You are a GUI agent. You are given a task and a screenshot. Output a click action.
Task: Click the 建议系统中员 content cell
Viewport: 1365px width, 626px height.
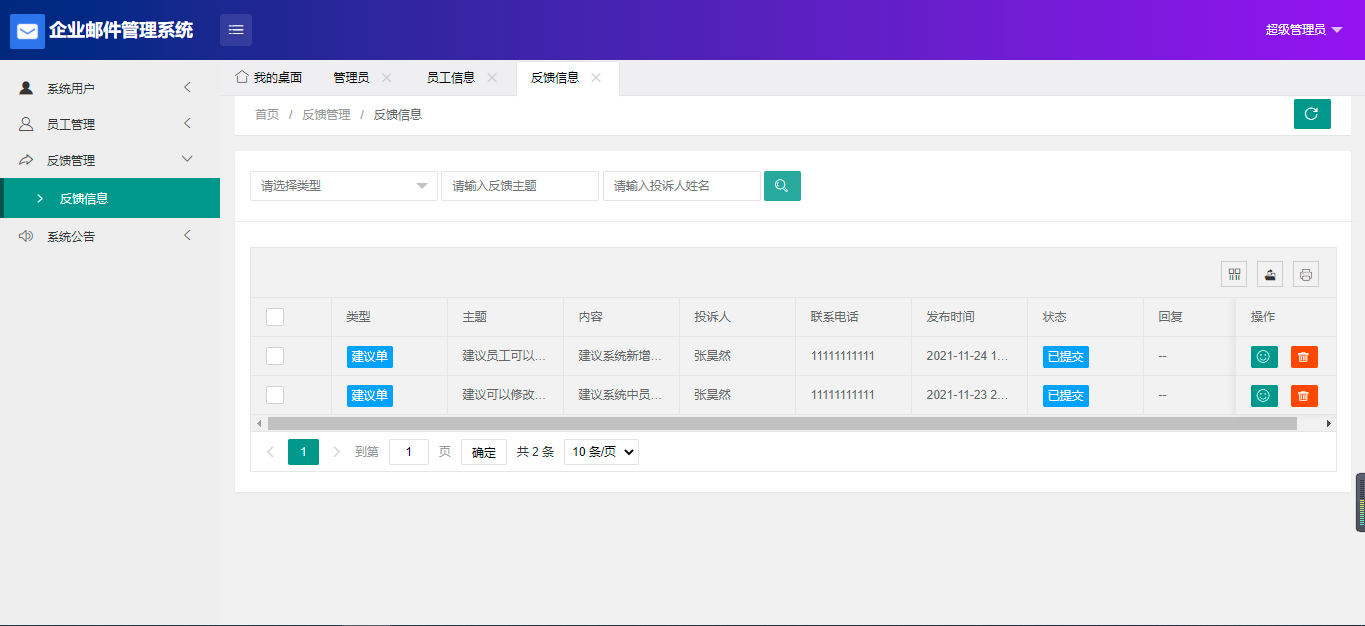pyautogui.click(x=621, y=395)
